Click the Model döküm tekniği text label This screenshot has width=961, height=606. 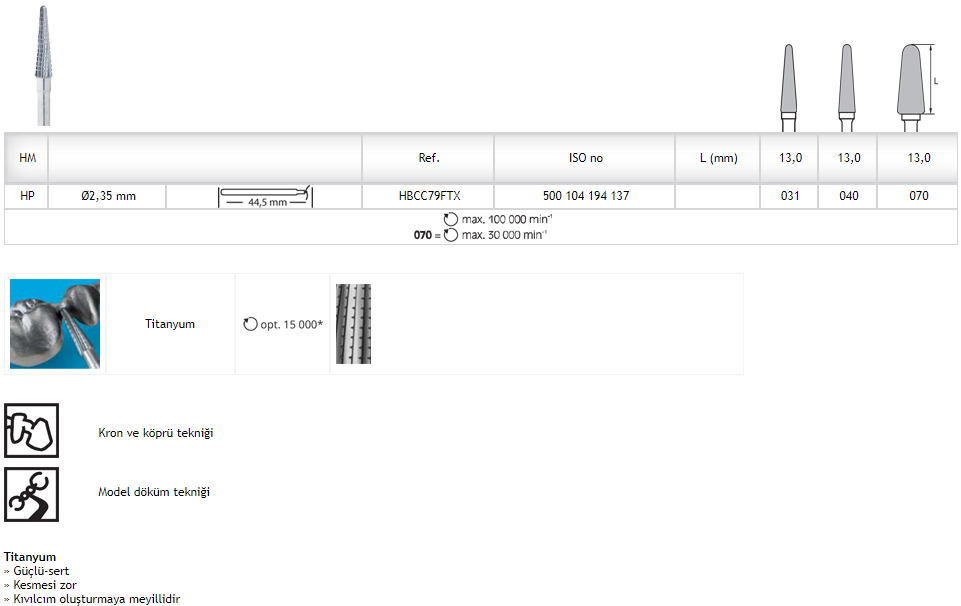[154, 492]
